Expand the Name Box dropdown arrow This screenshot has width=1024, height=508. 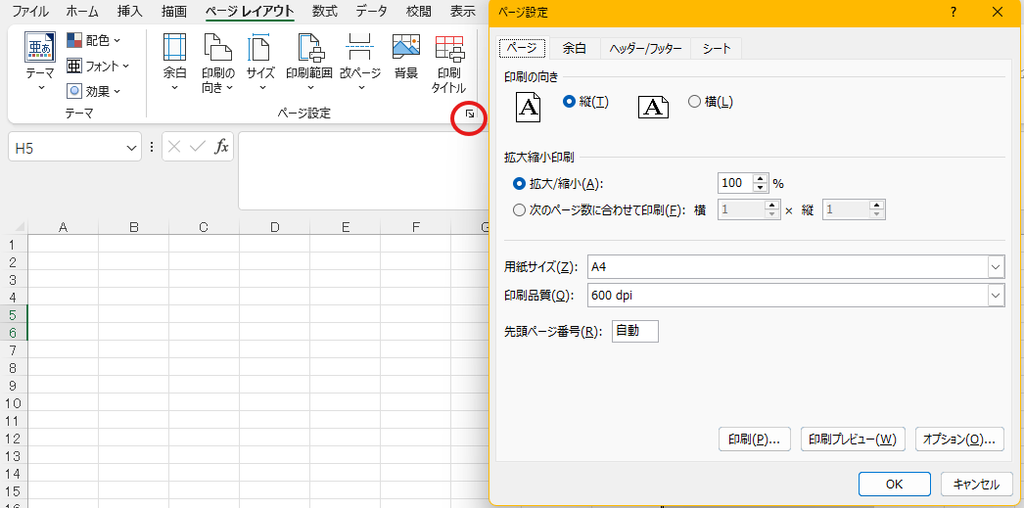(x=129, y=148)
